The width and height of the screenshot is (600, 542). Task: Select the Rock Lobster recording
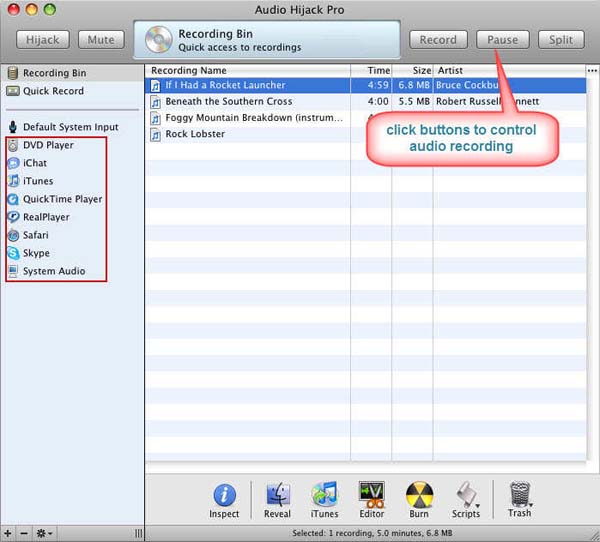click(x=195, y=134)
